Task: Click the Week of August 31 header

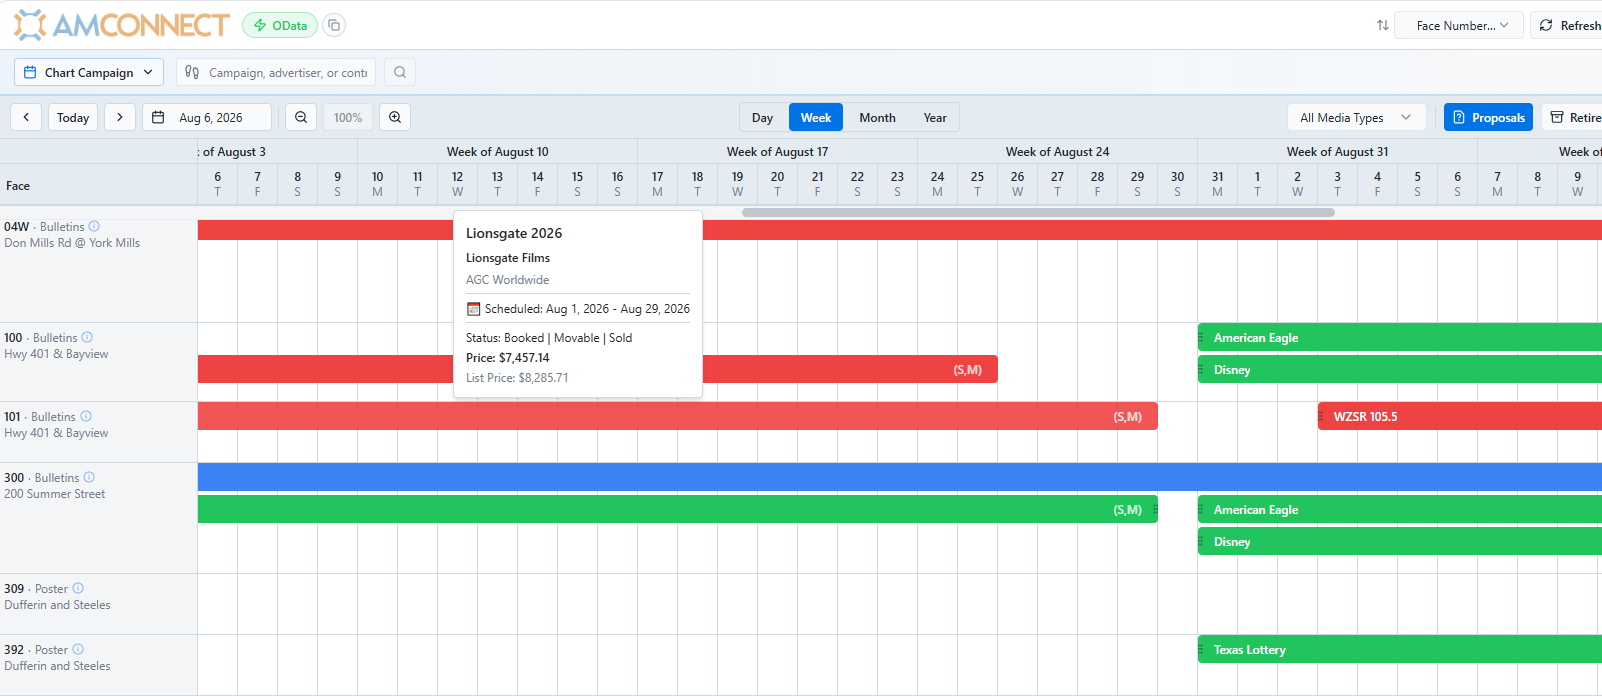Action: point(1337,152)
